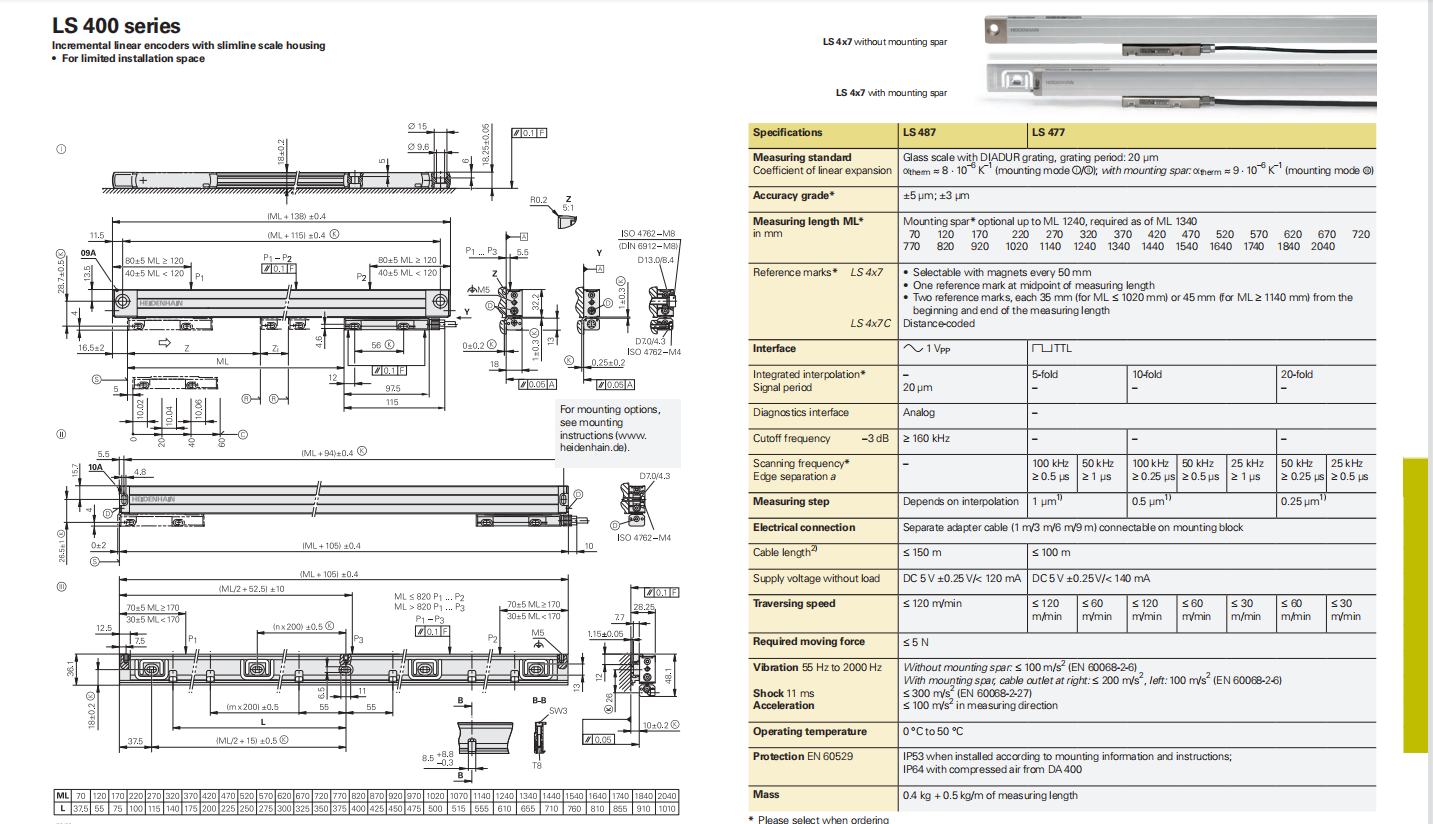This screenshot has height=824, width=1433.
Task: Click the "Diagnostics interface" row label
Action: click(x=801, y=413)
